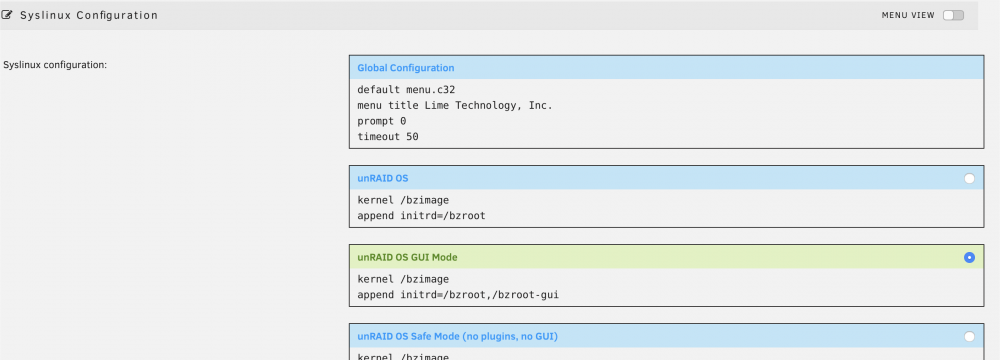Select the unRAID OS Safe Mode radio button
Image resolution: width=1000 pixels, height=360 pixels.
pos(969,336)
